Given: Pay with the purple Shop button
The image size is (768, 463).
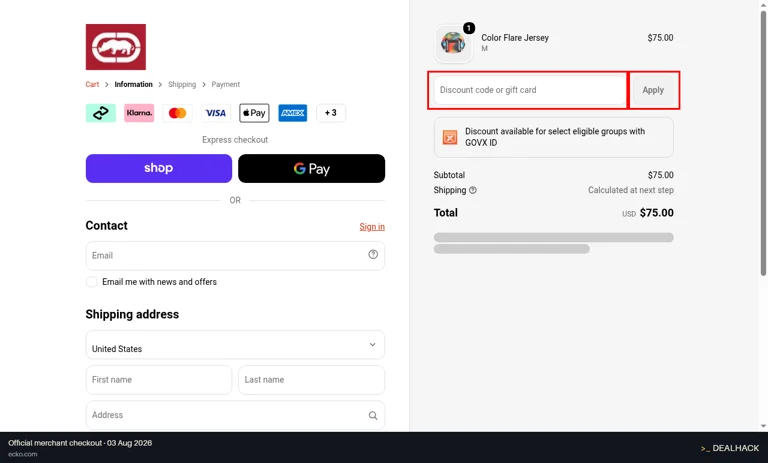Looking at the screenshot, I should pos(159,169).
